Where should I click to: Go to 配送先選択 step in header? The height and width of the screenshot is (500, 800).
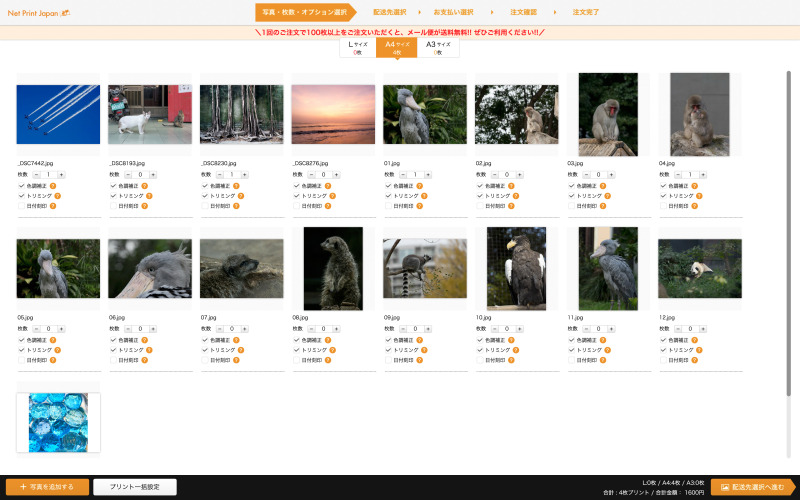click(x=390, y=12)
